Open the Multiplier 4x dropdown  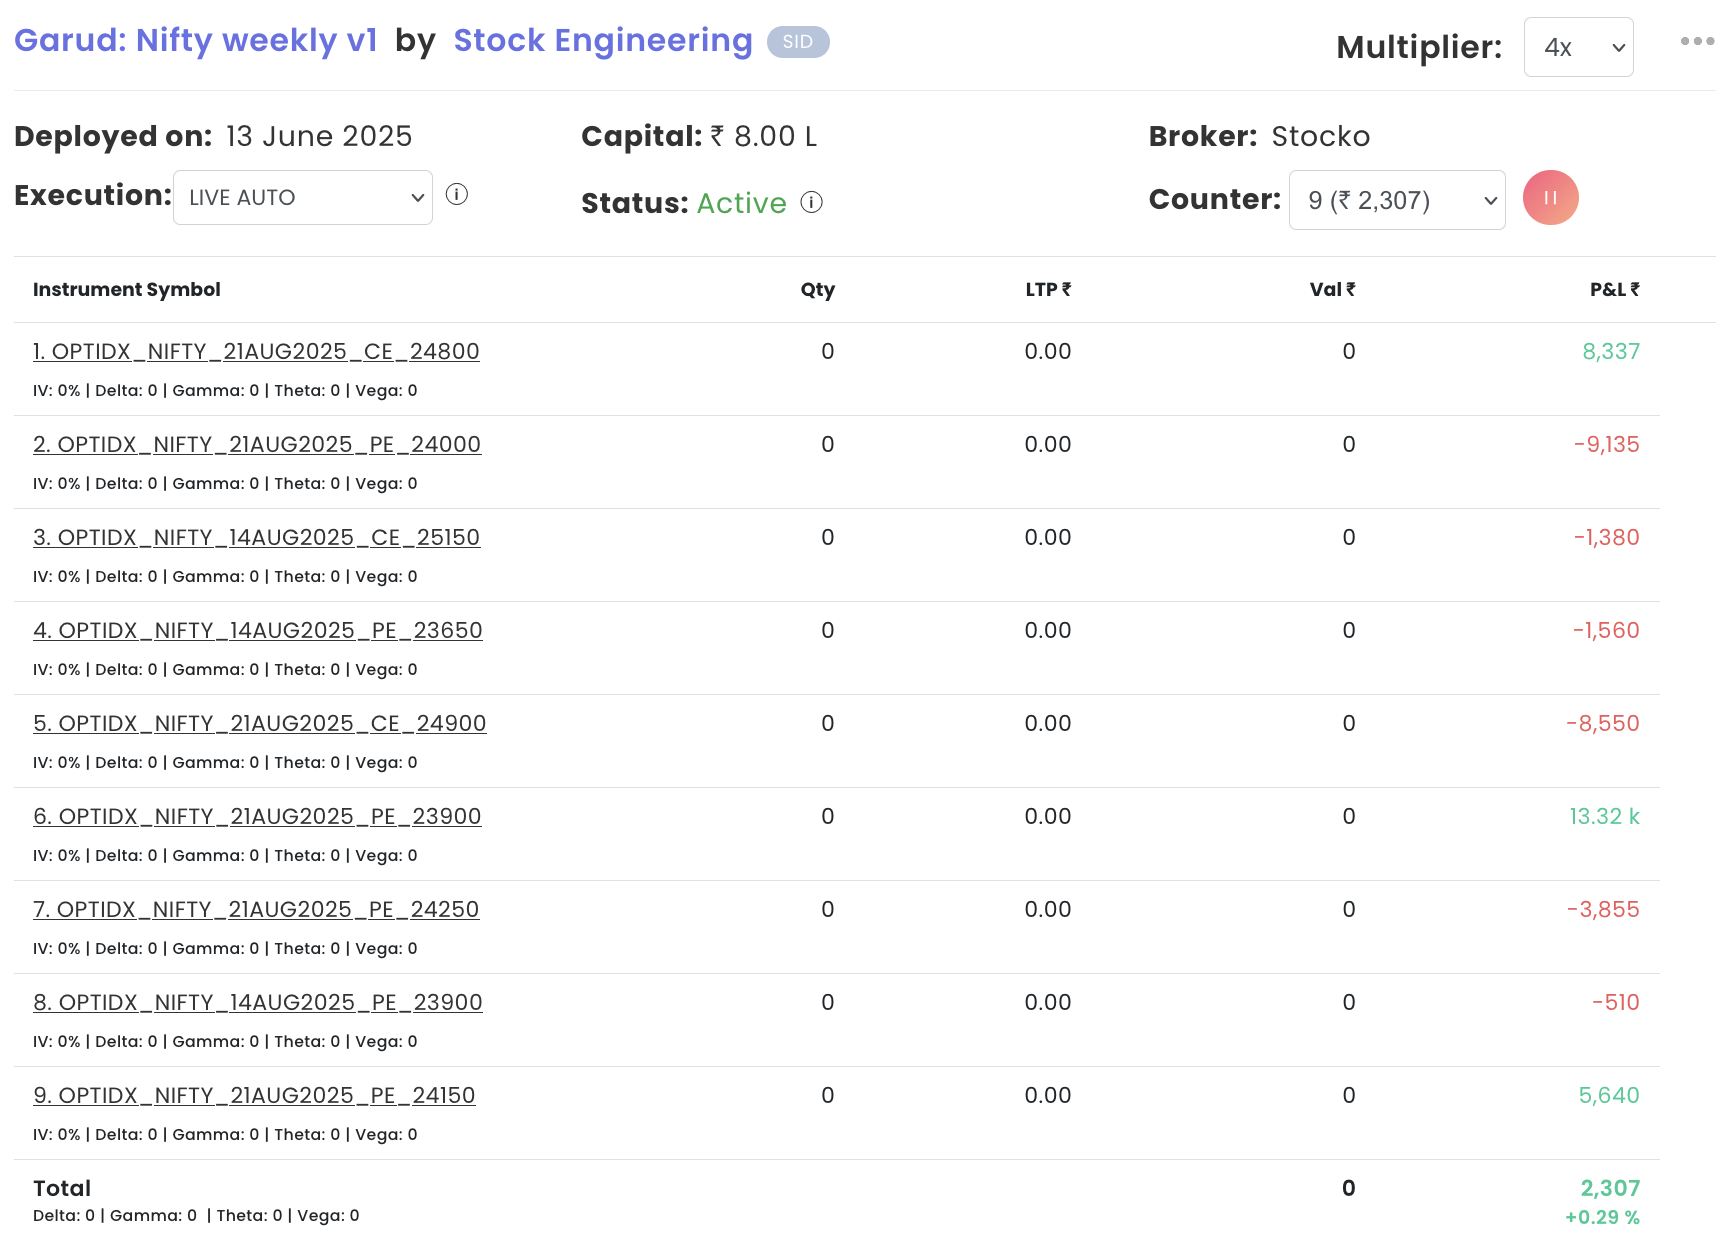1578,47
